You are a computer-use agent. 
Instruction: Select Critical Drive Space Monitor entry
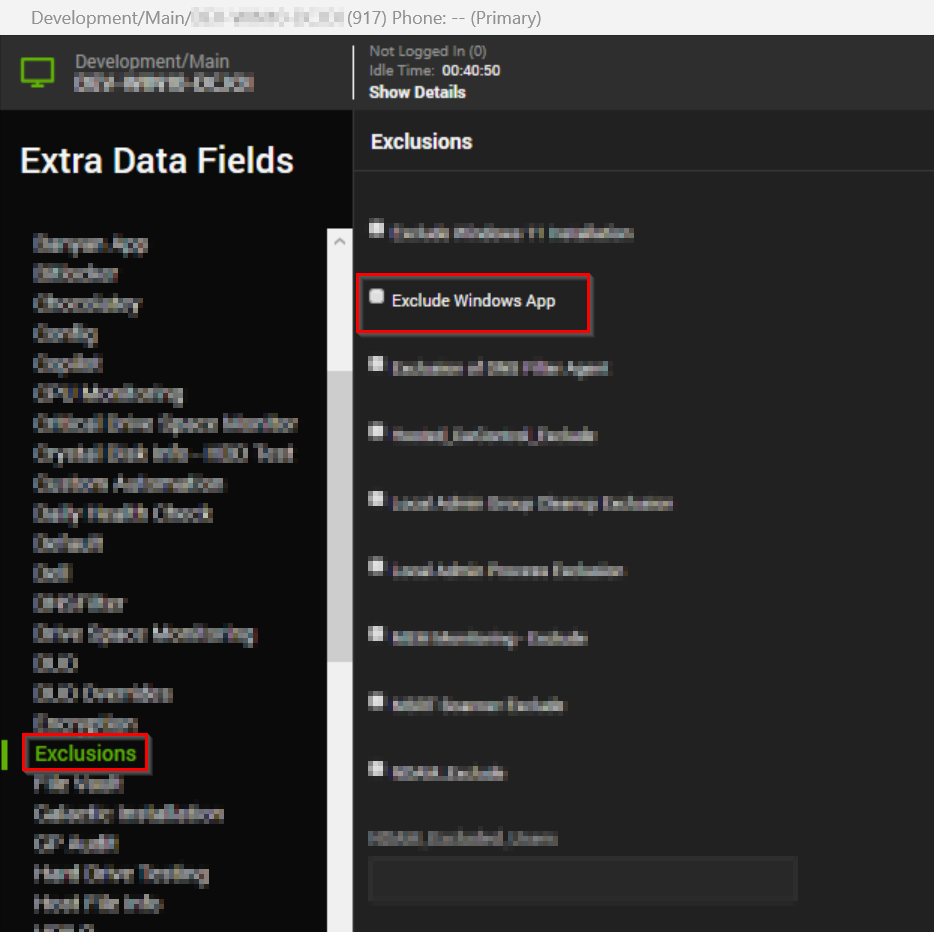[165, 423]
